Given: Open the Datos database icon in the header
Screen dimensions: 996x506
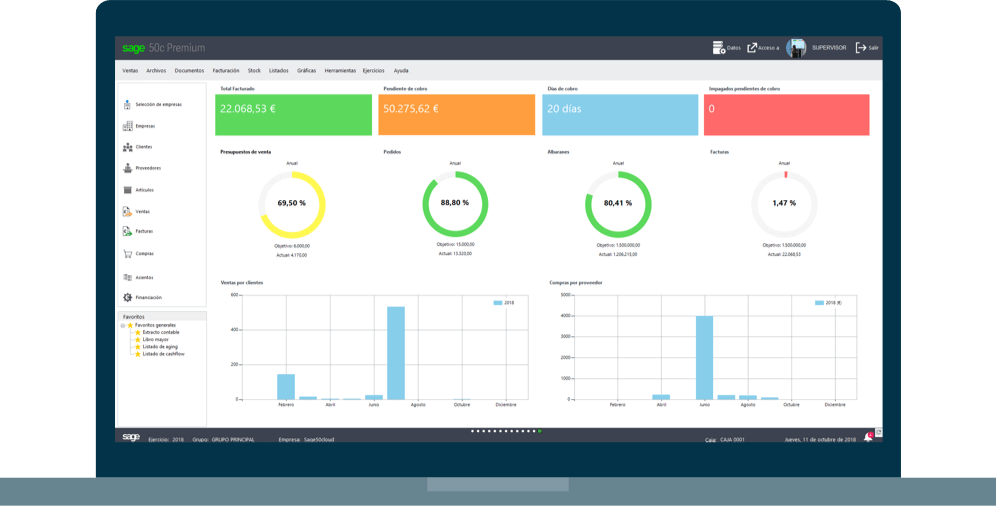Looking at the screenshot, I should point(718,47).
